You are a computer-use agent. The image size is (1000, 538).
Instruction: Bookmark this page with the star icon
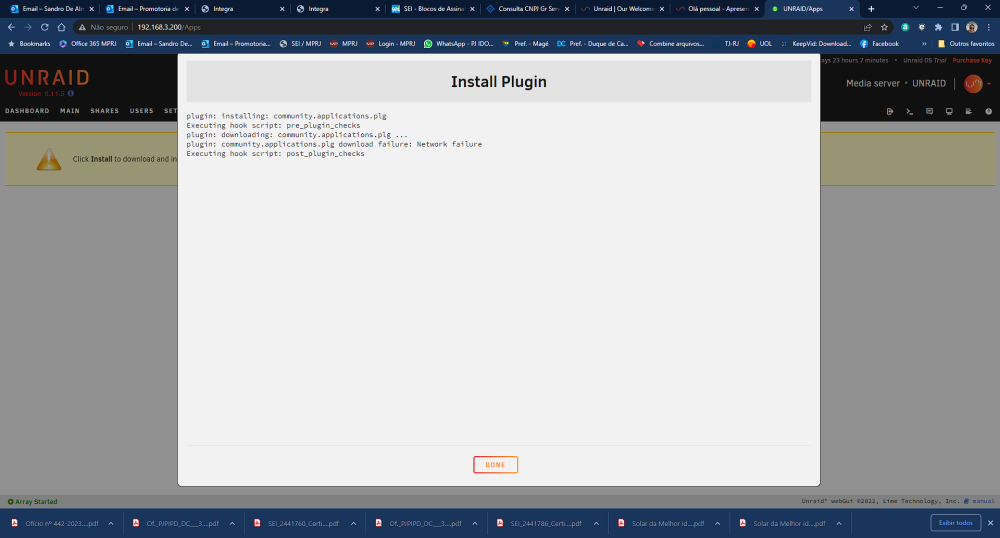tap(884, 27)
